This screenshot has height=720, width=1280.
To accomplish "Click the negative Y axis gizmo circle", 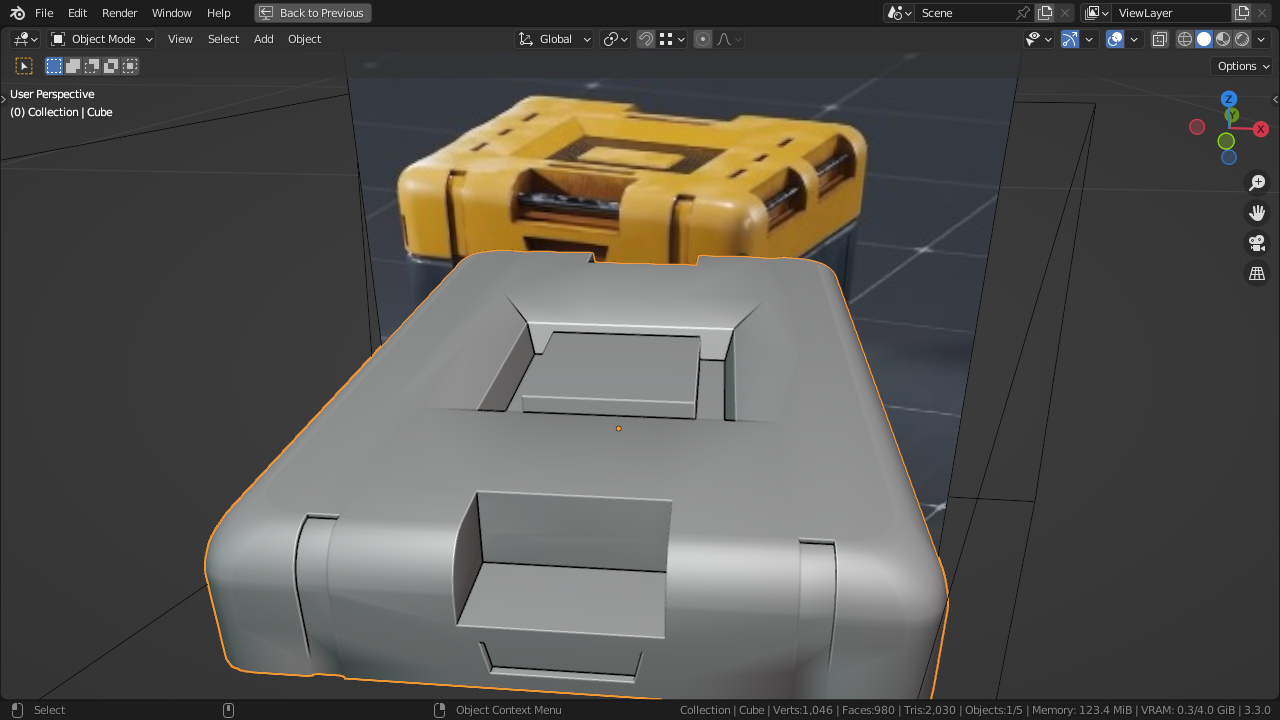I will (x=1226, y=142).
